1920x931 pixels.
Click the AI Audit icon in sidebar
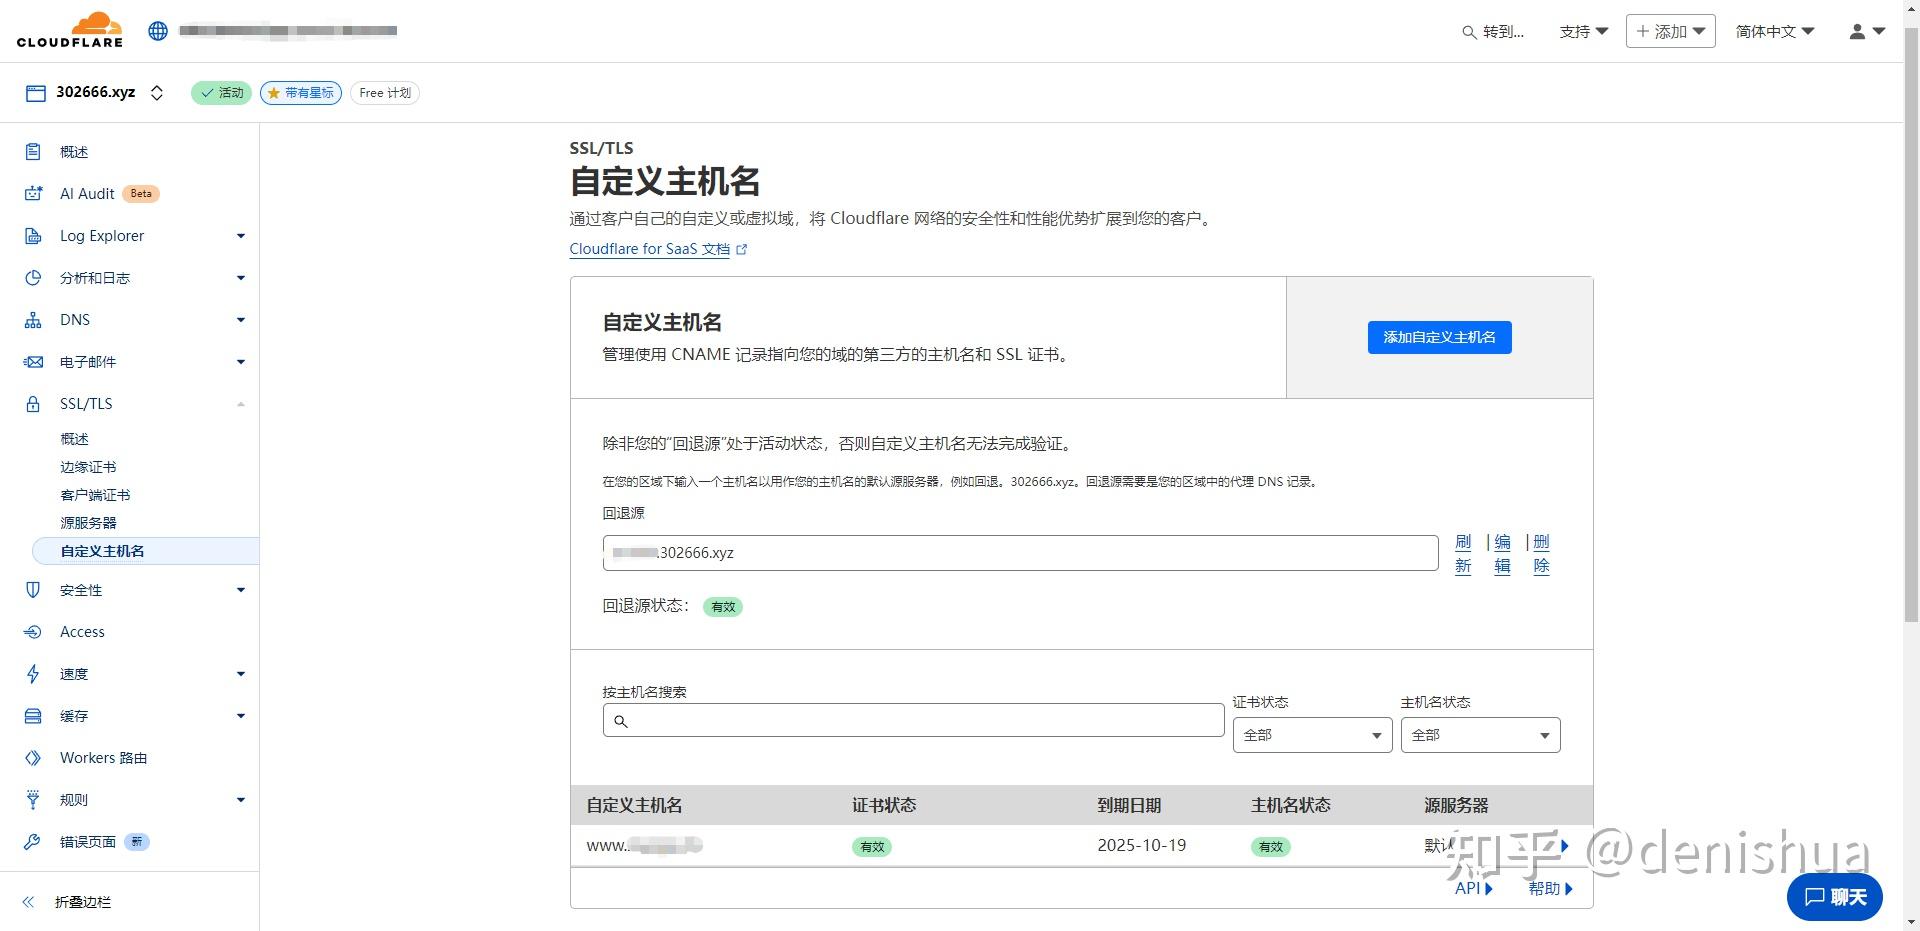[x=33, y=193]
